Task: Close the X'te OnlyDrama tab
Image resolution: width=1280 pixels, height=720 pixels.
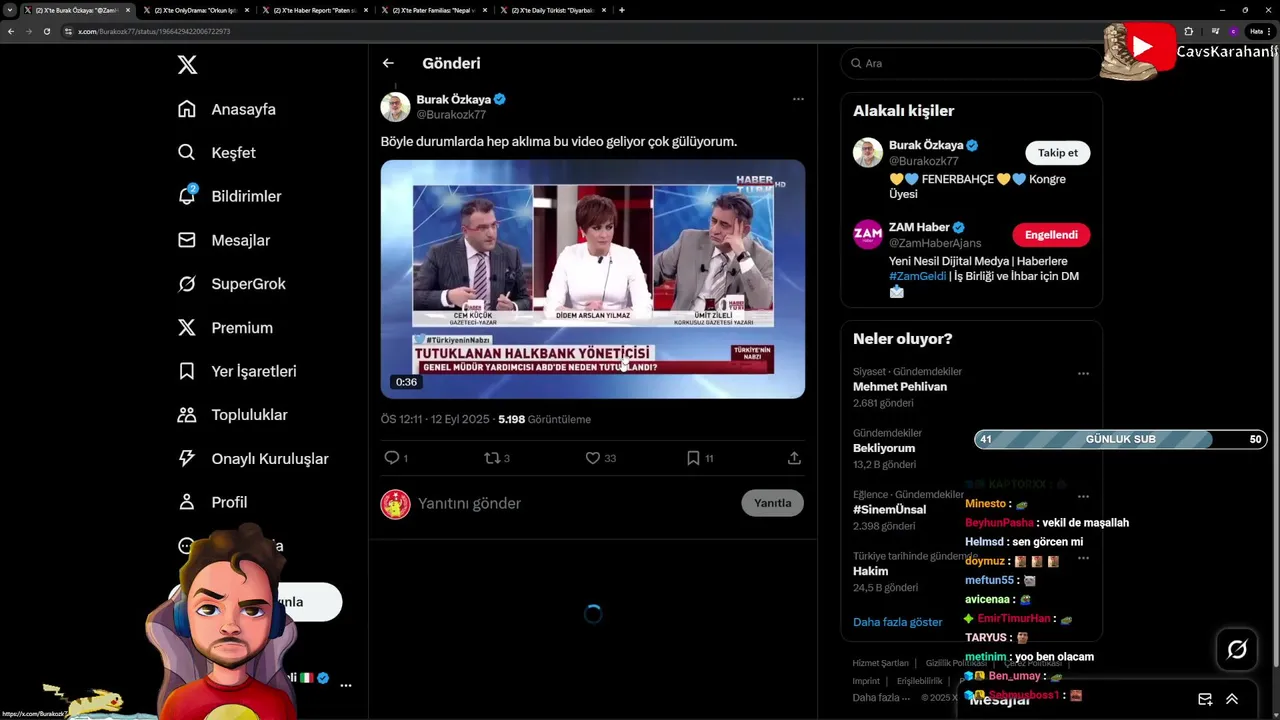Action: (246, 10)
